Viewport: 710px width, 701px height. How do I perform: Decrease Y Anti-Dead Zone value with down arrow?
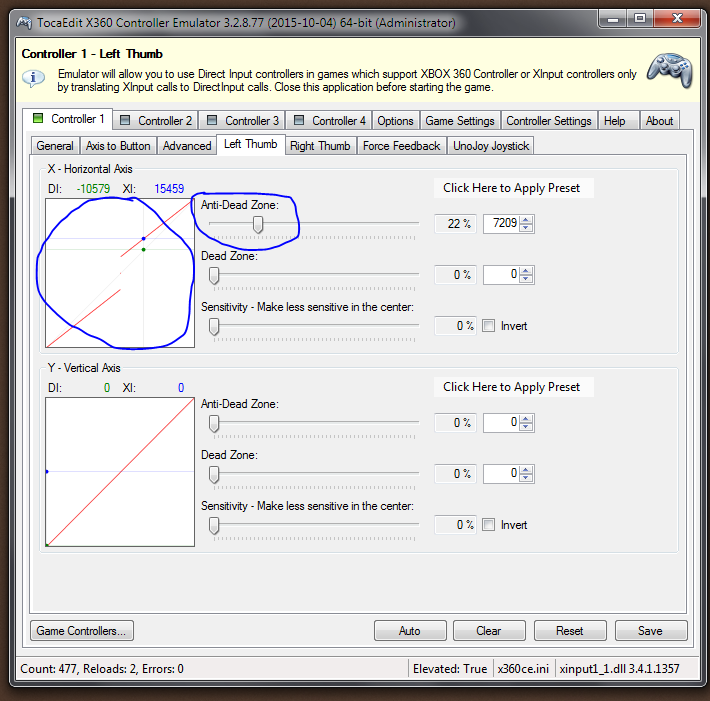point(526,427)
